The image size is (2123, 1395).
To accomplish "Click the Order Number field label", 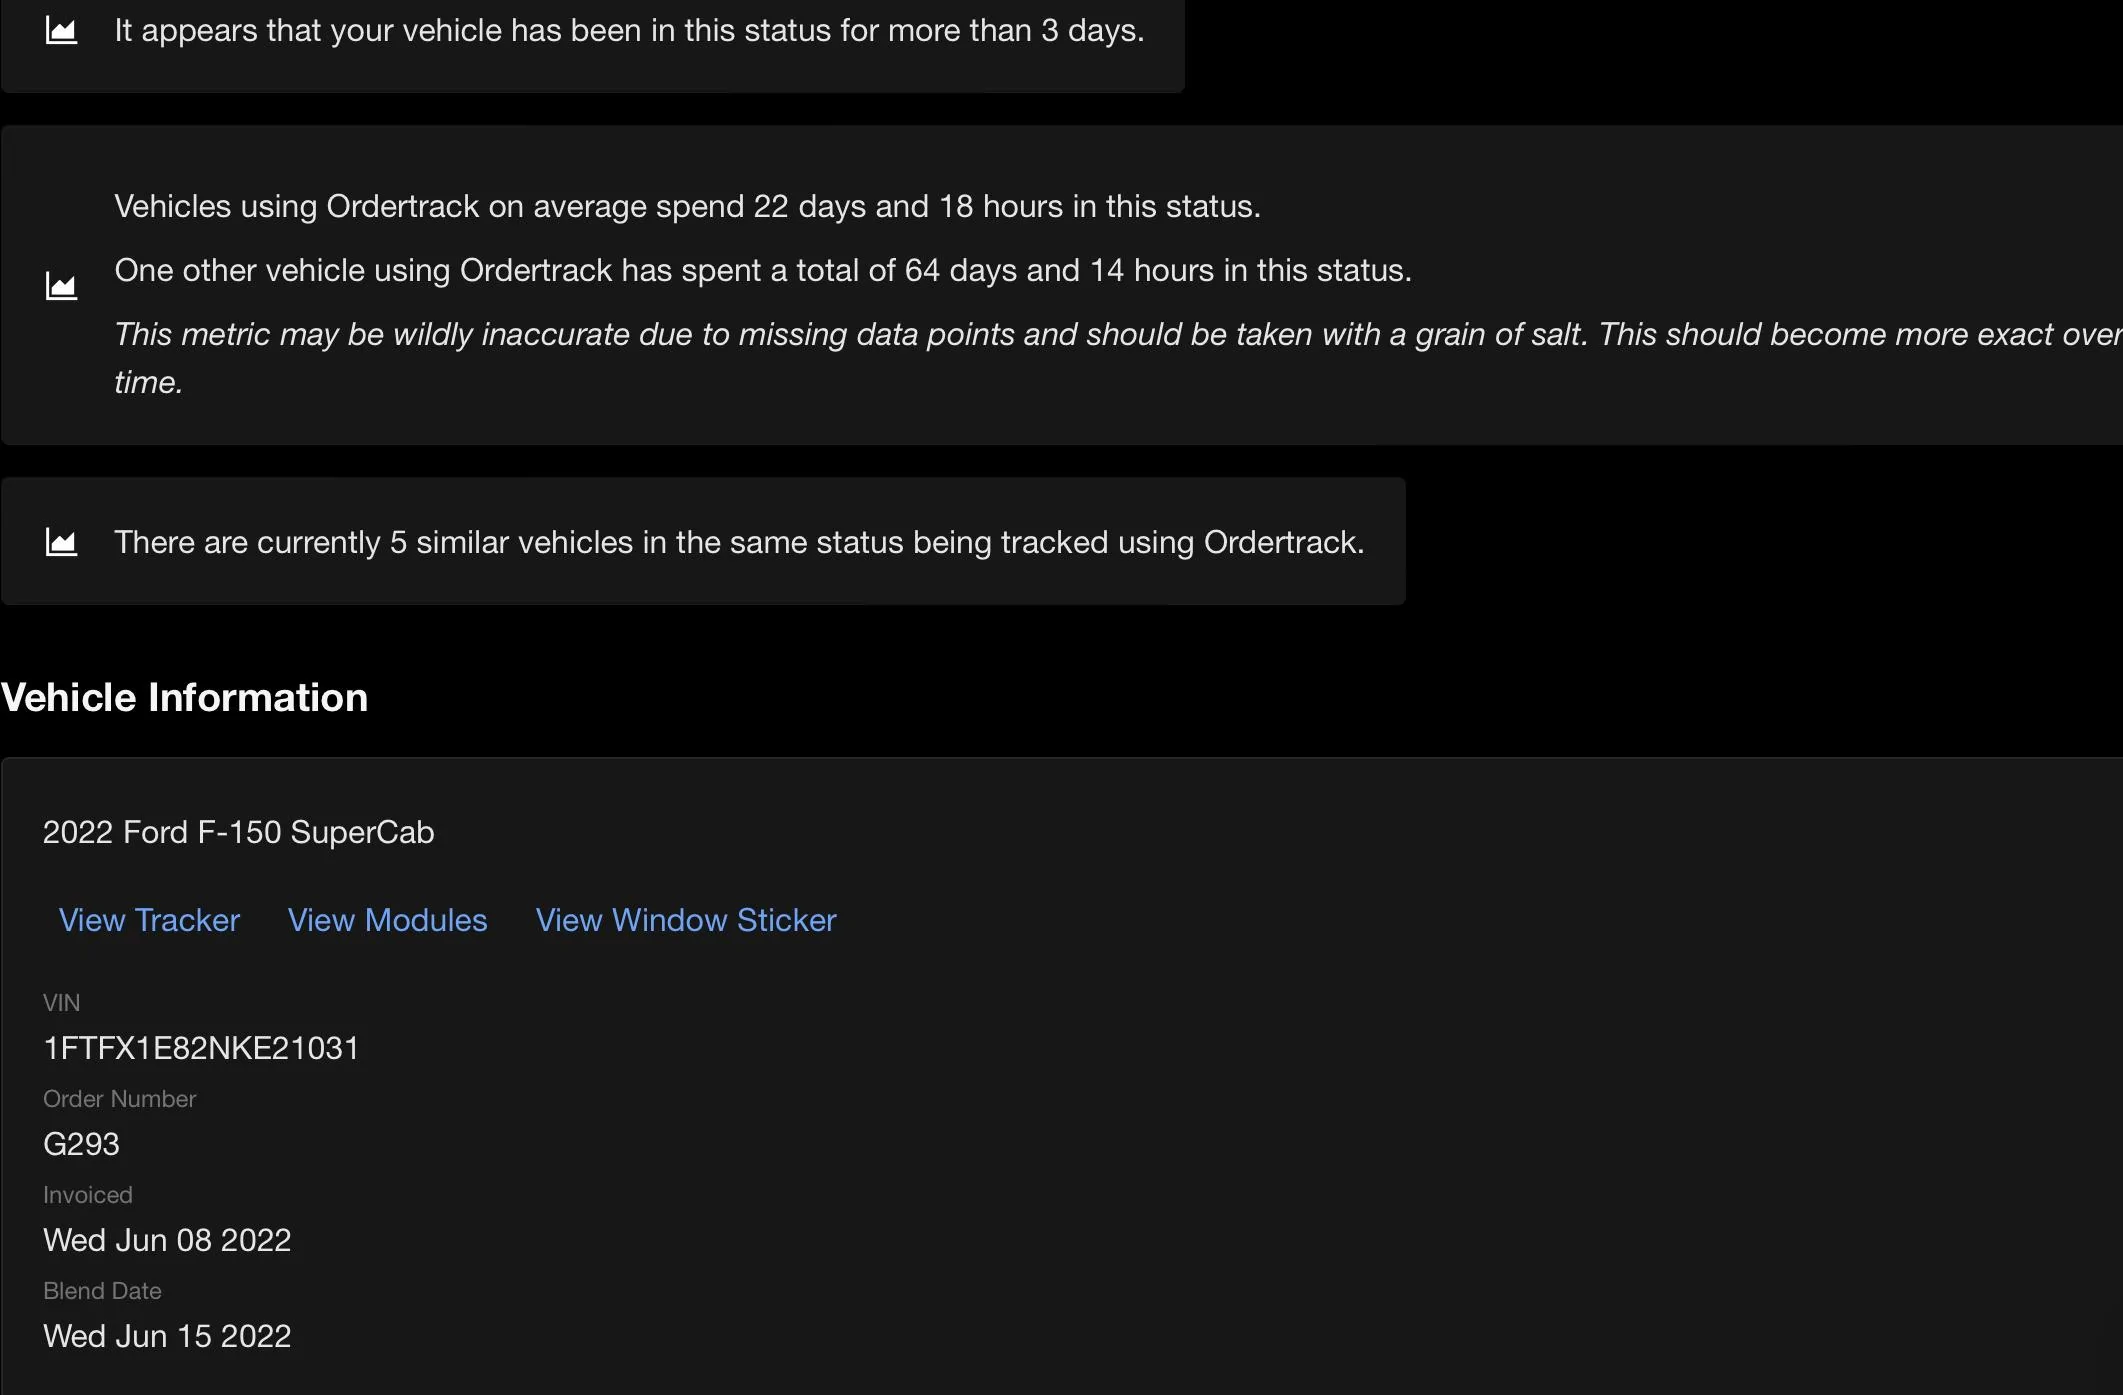I will point(119,1098).
